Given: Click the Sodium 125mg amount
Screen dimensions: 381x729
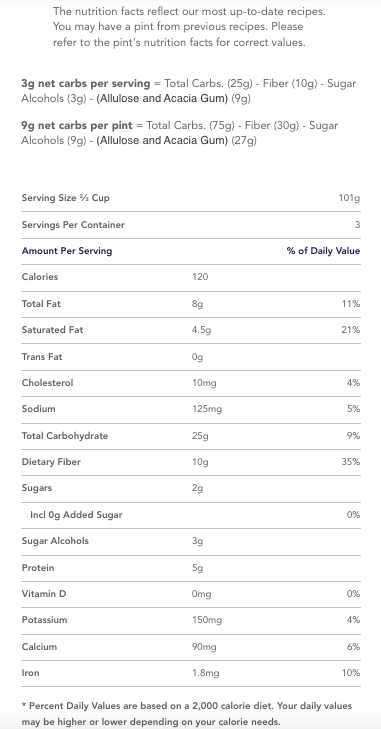Looking at the screenshot, I should (x=207, y=409).
